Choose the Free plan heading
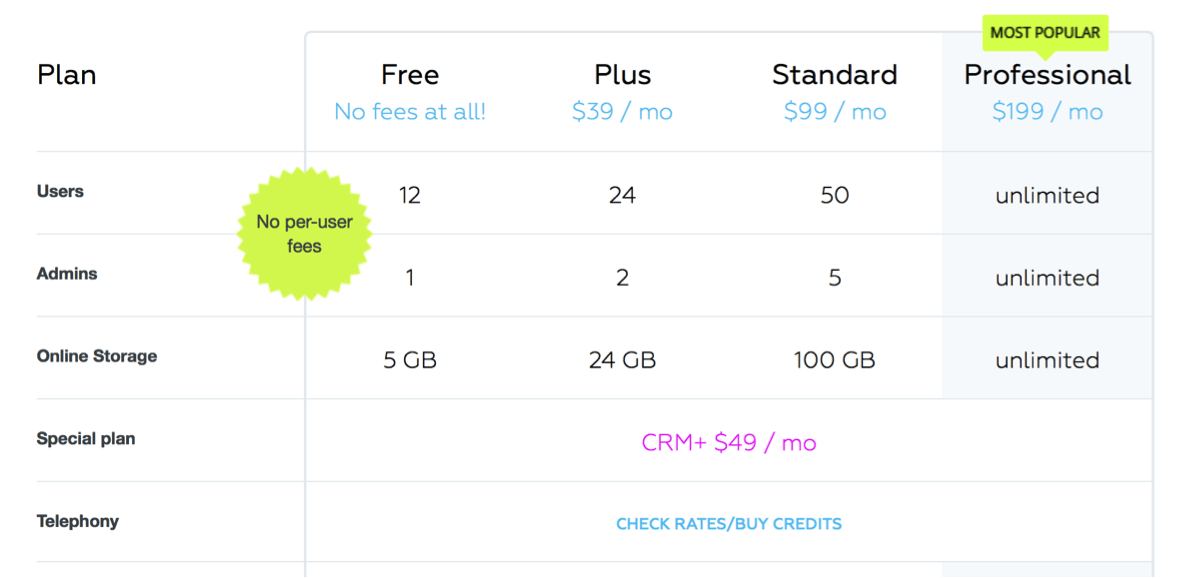Screen dimensions: 1178x578 coord(410,75)
